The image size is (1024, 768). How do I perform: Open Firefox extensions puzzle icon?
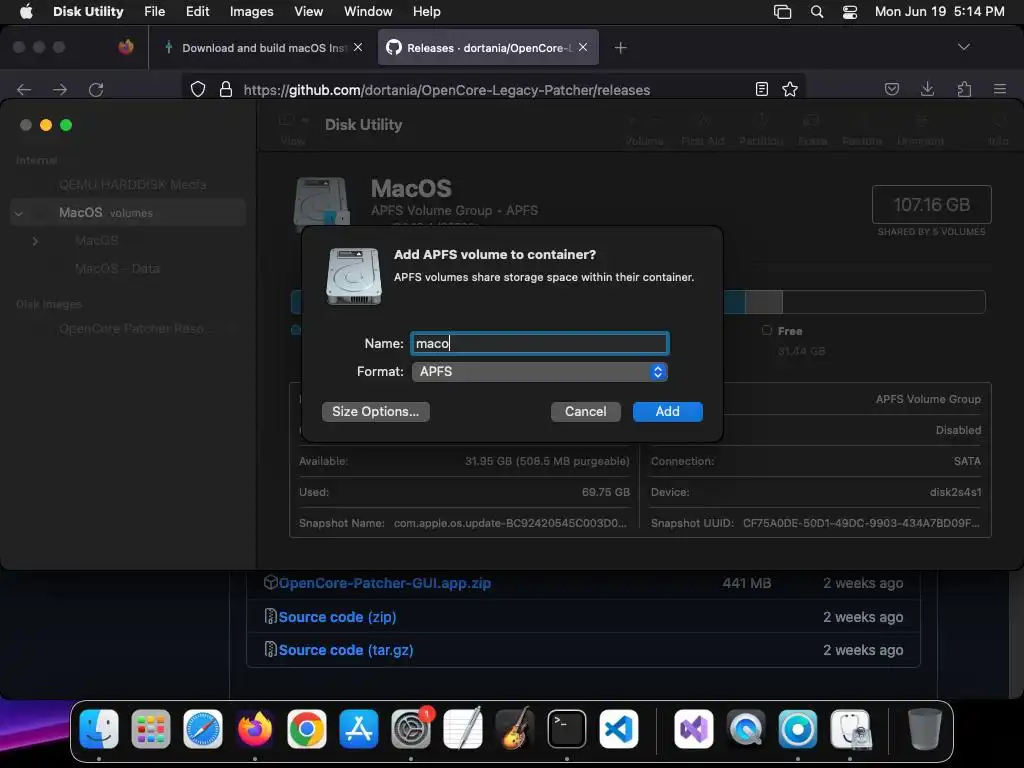coord(964,89)
